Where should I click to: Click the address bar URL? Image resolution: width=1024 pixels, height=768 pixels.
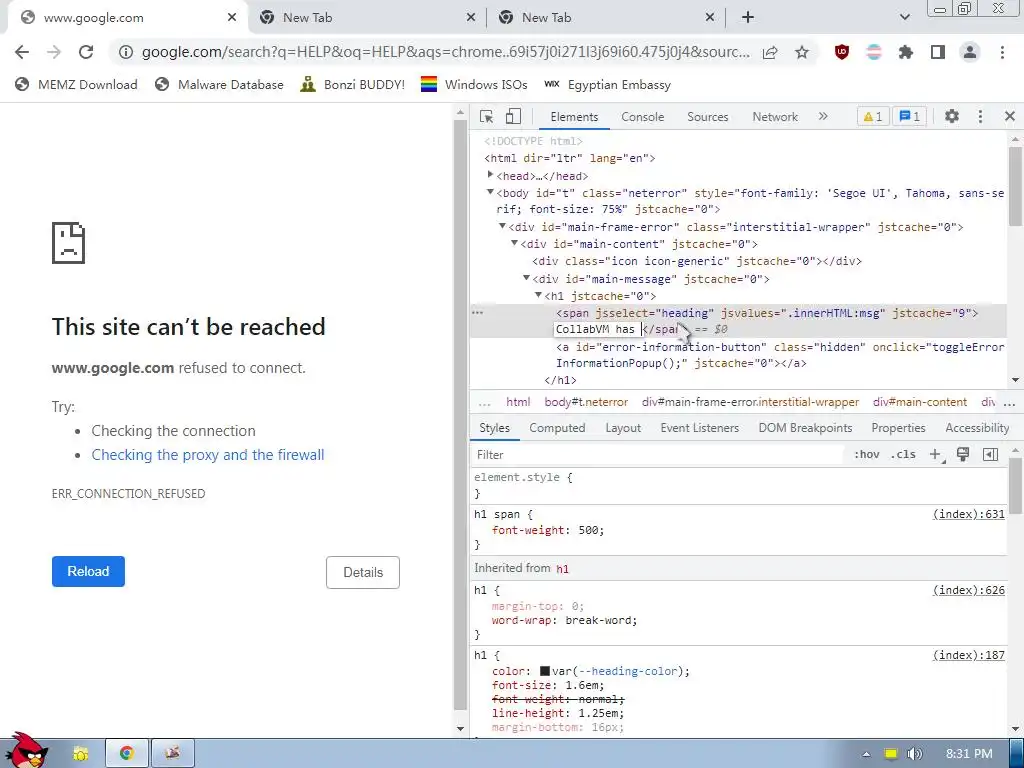pyautogui.click(x=445, y=52)
